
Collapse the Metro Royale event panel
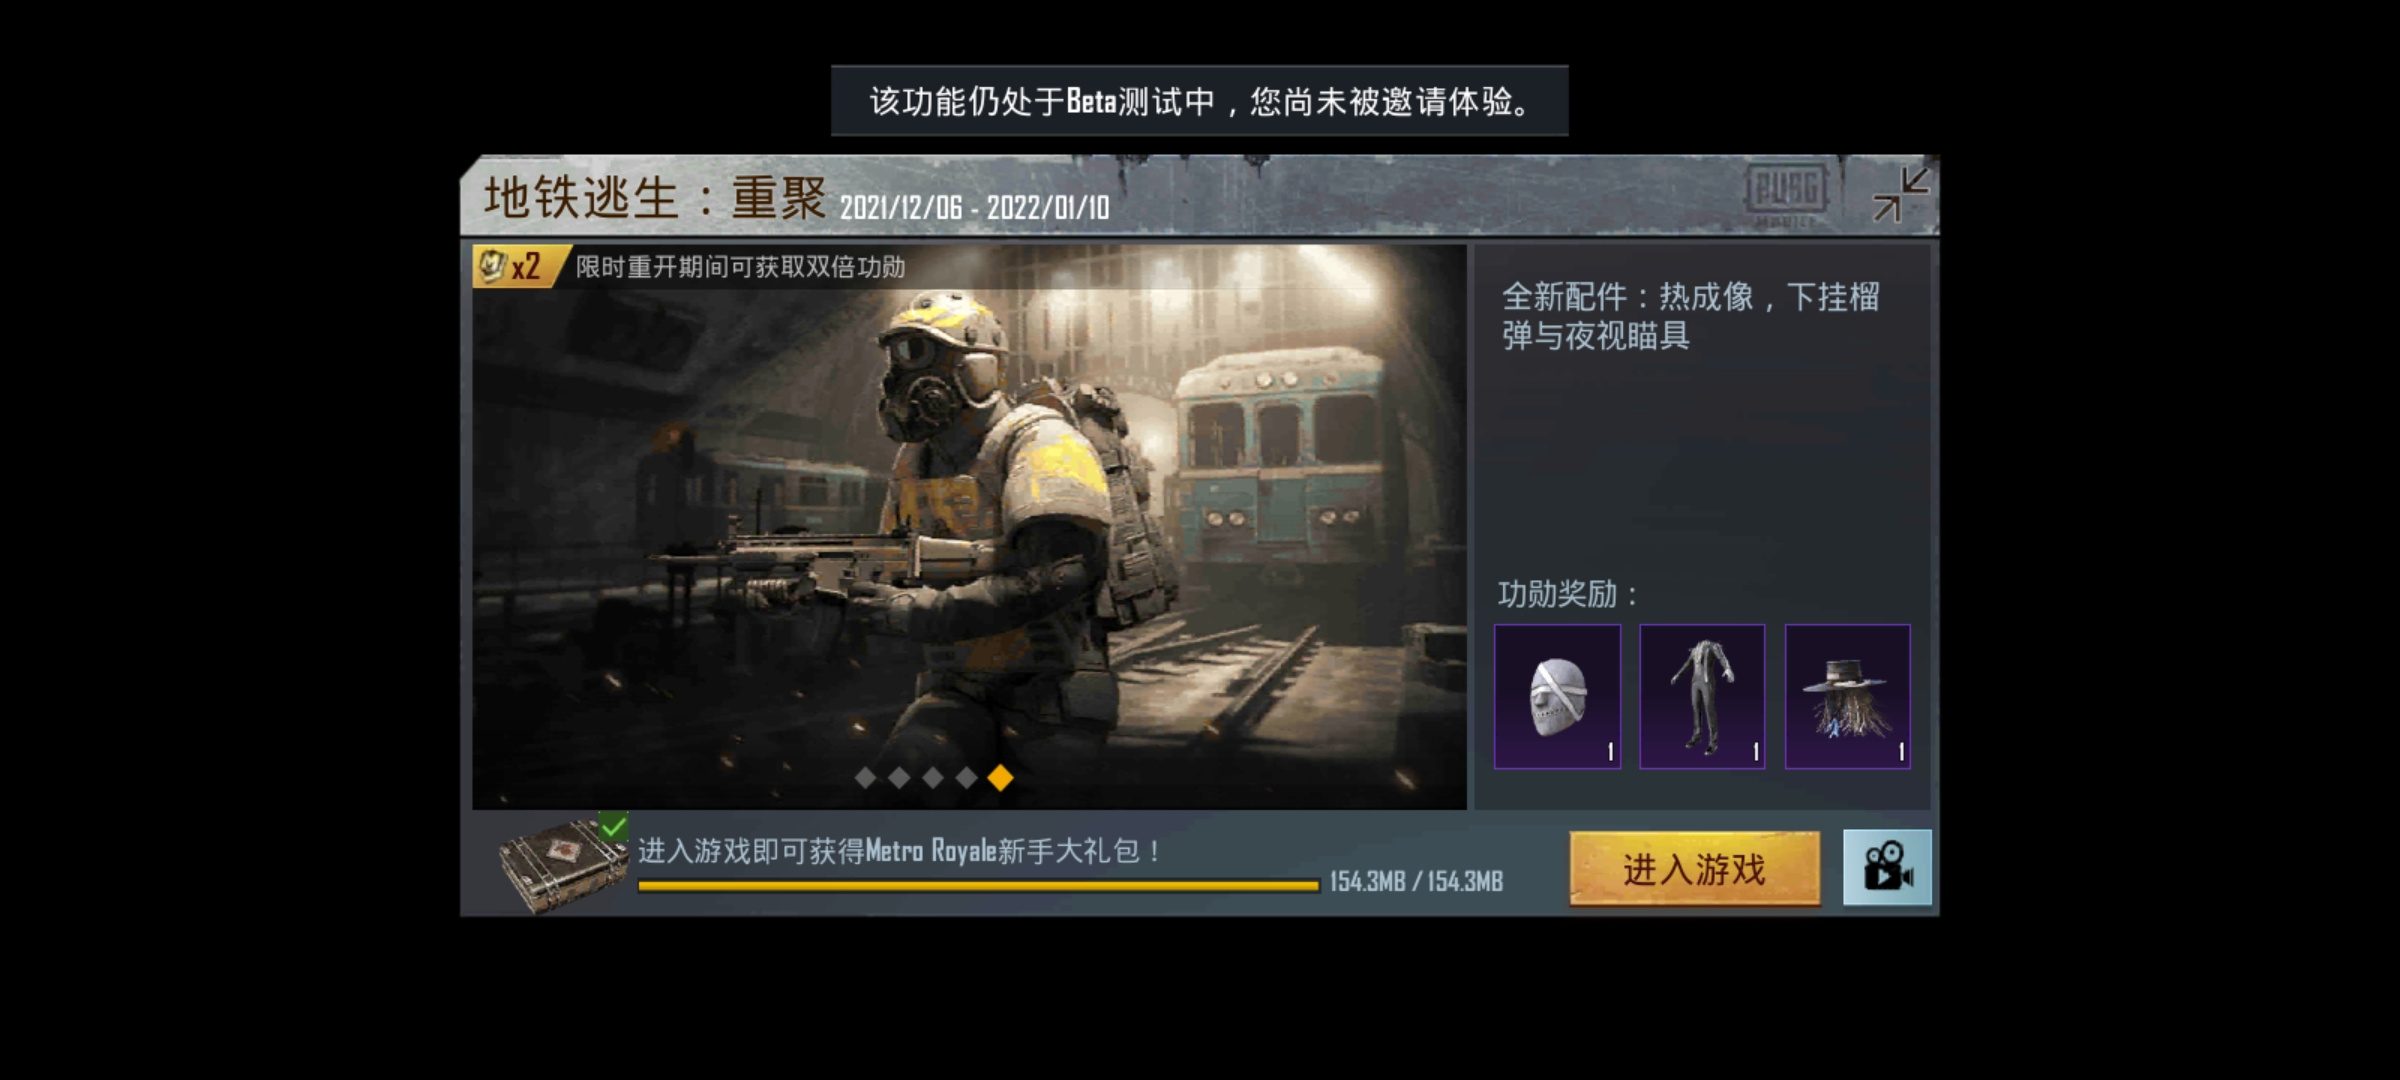[x=1899, y=194]
